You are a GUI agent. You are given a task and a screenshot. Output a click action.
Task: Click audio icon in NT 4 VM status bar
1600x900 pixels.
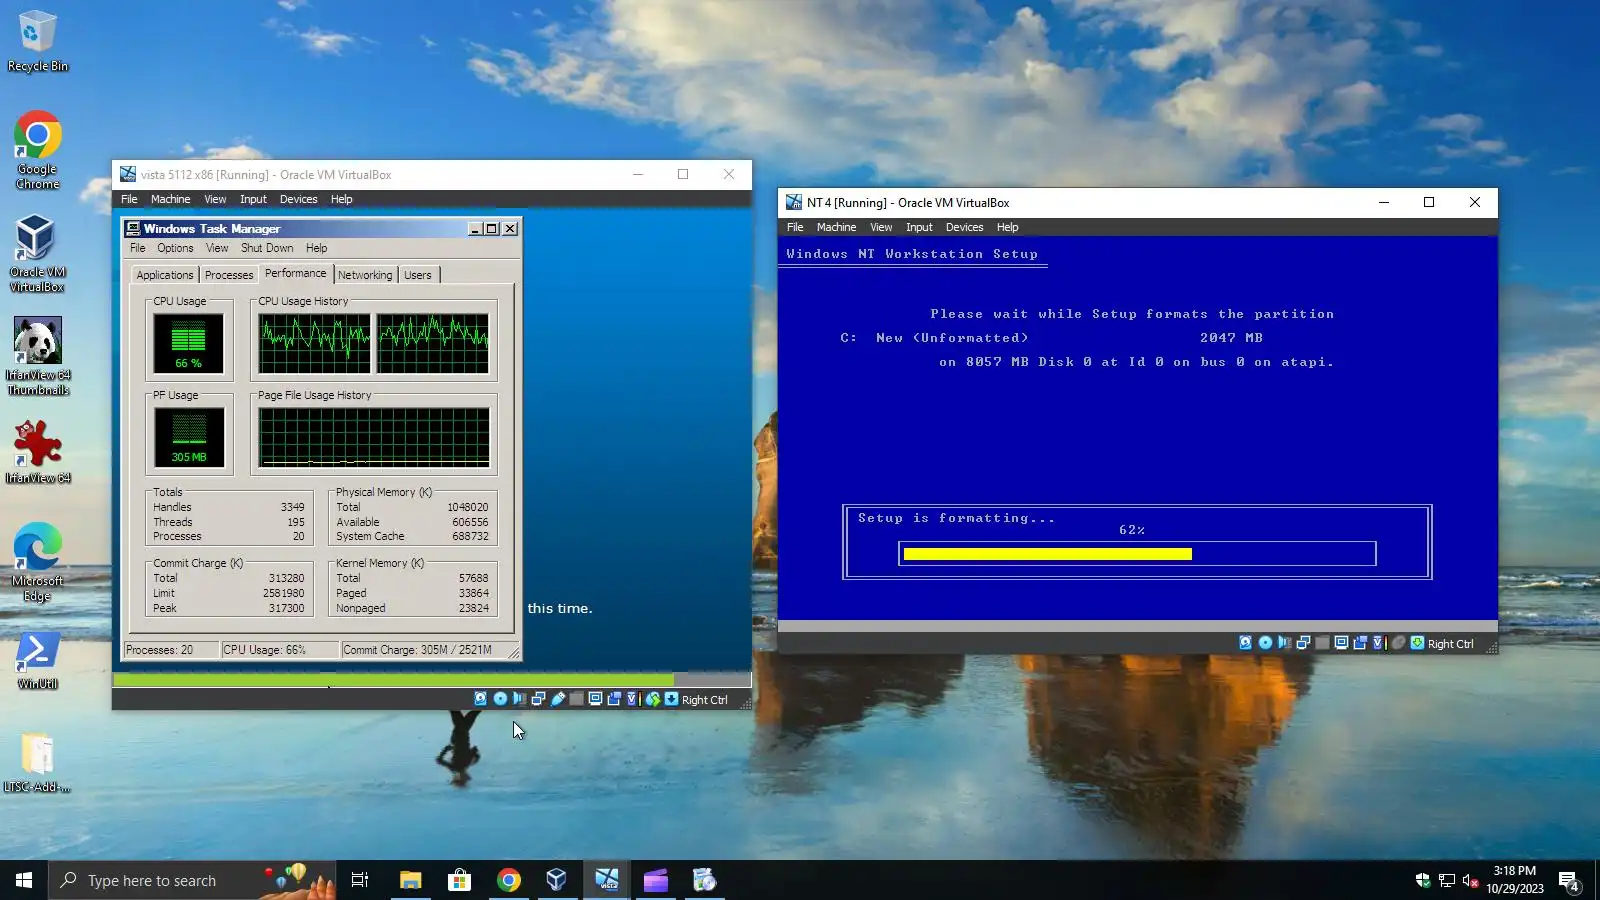[x=1284, y=643]
